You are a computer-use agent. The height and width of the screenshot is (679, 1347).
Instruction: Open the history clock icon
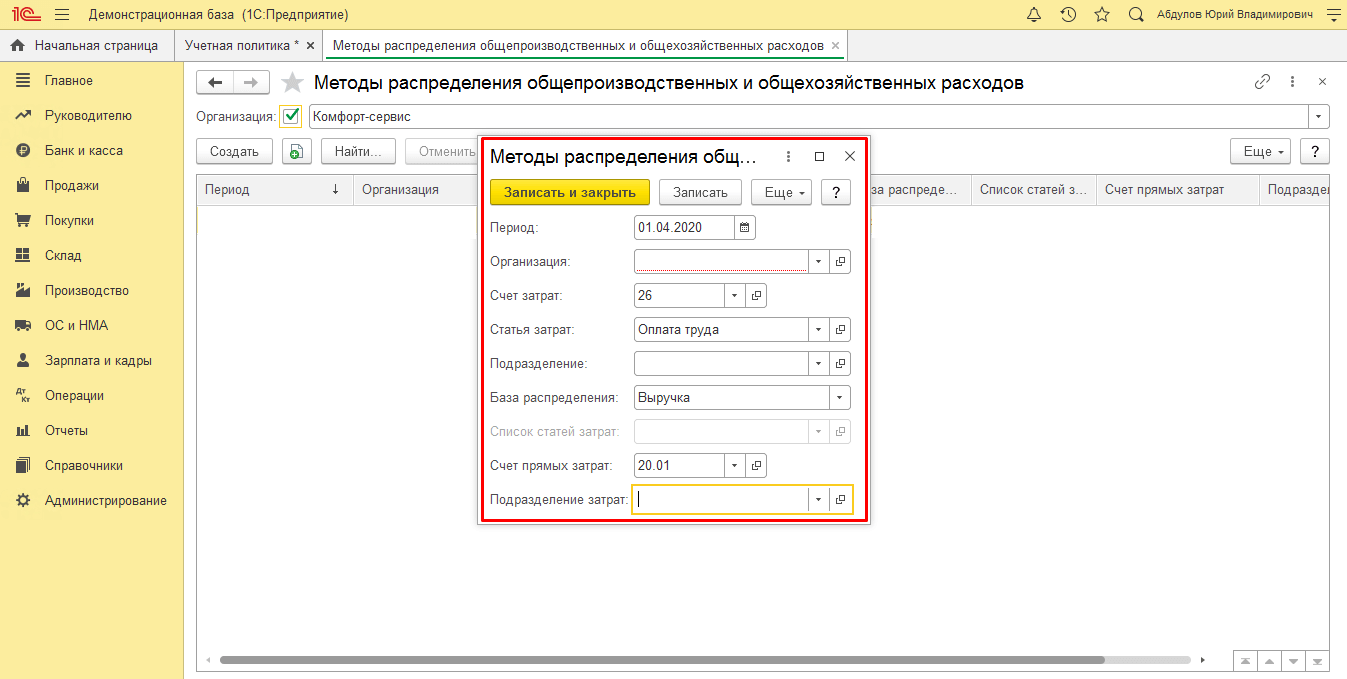[x=1068, y=15]
